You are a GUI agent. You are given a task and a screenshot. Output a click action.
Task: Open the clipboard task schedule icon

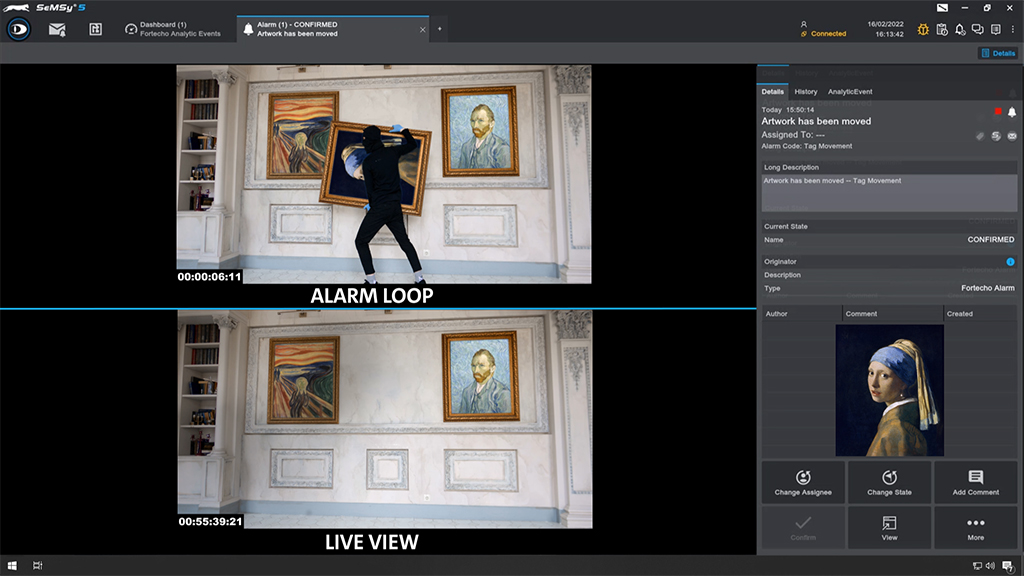pyautogui.click(x=941, y=30)
